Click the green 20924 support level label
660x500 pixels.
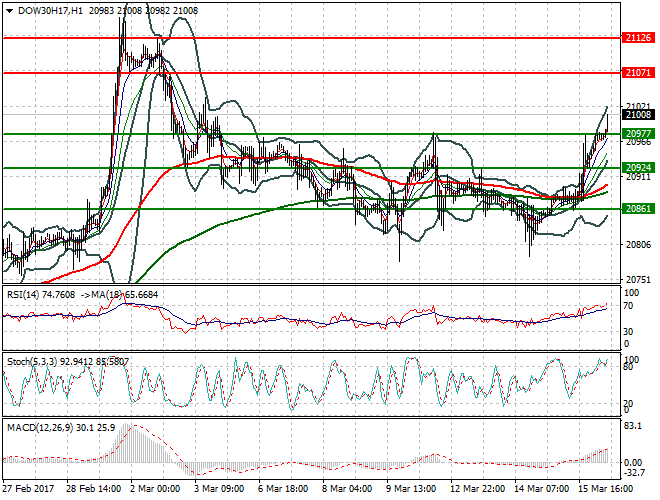point(638,168)
